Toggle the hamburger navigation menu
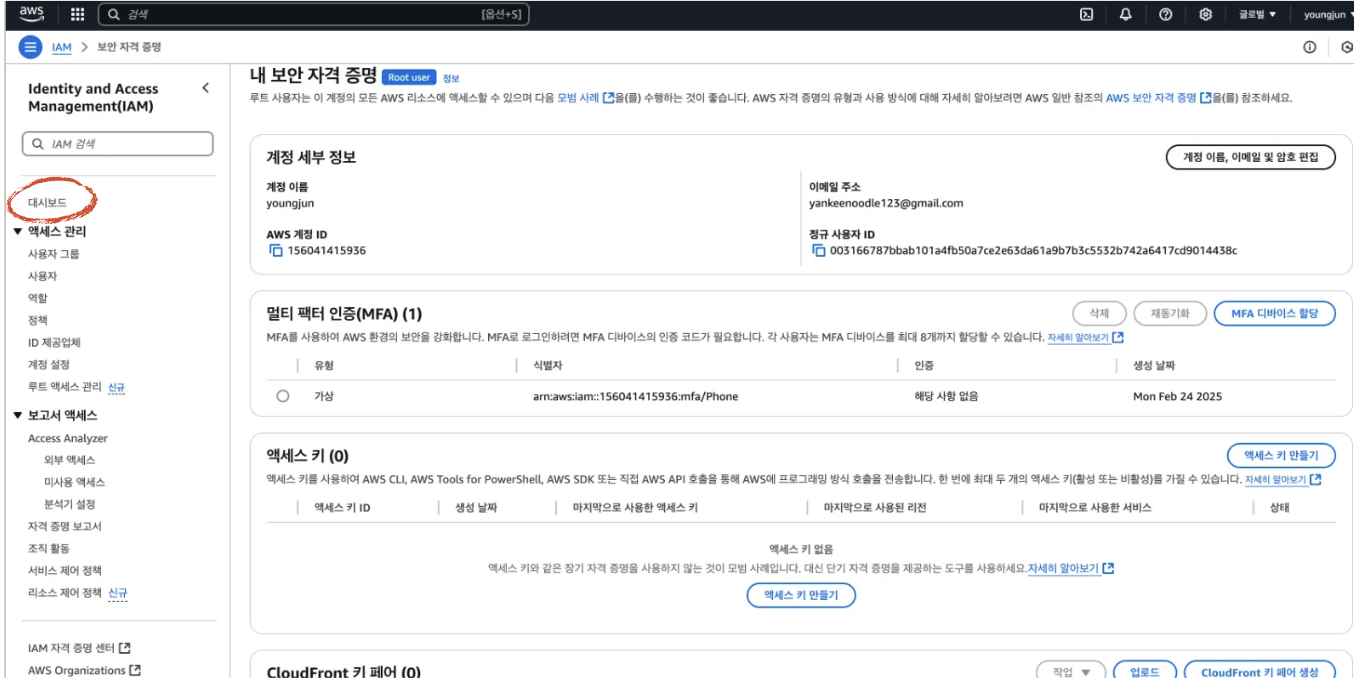 click(x=30, y=47)
